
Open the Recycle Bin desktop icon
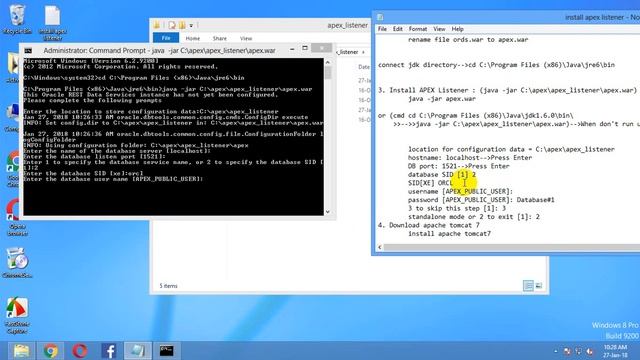(x=17, y=19)
